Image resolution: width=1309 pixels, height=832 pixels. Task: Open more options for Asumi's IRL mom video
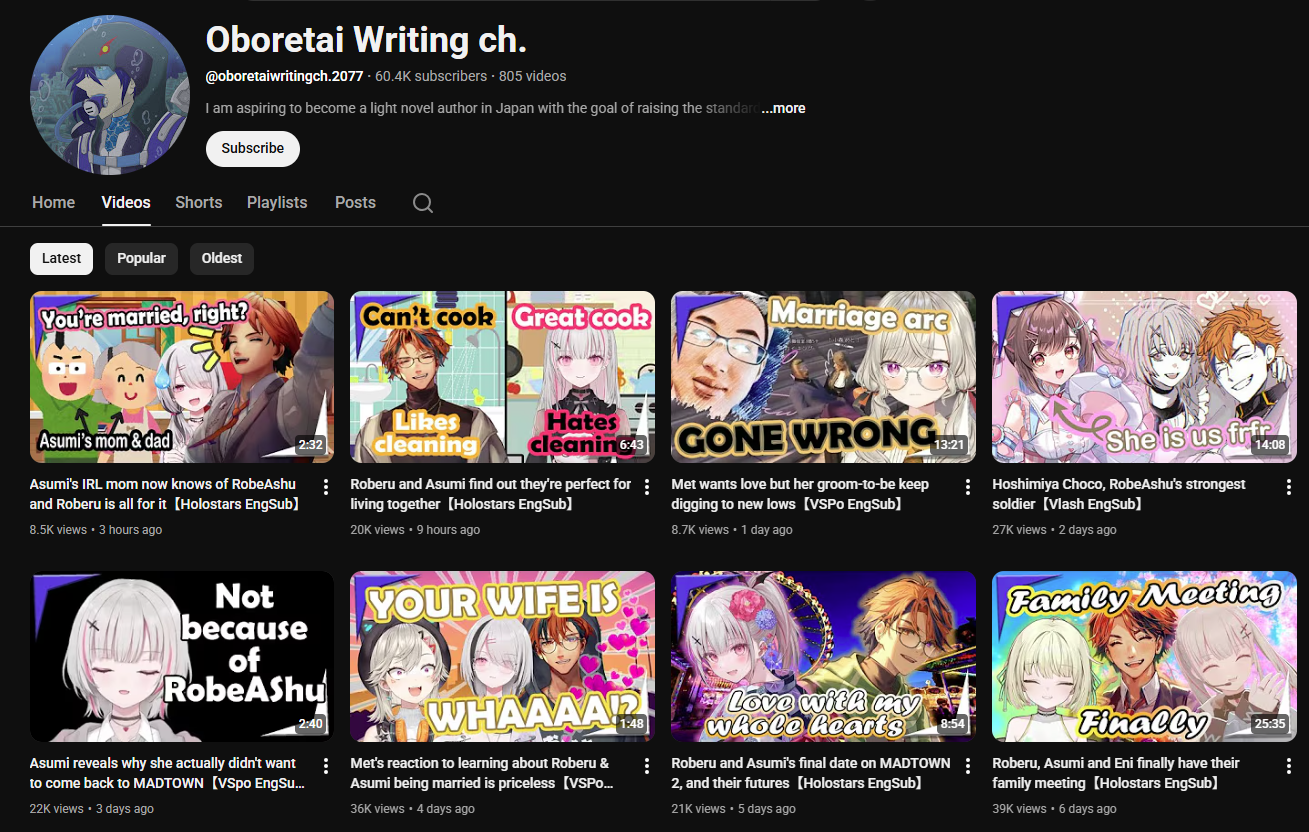326,487
